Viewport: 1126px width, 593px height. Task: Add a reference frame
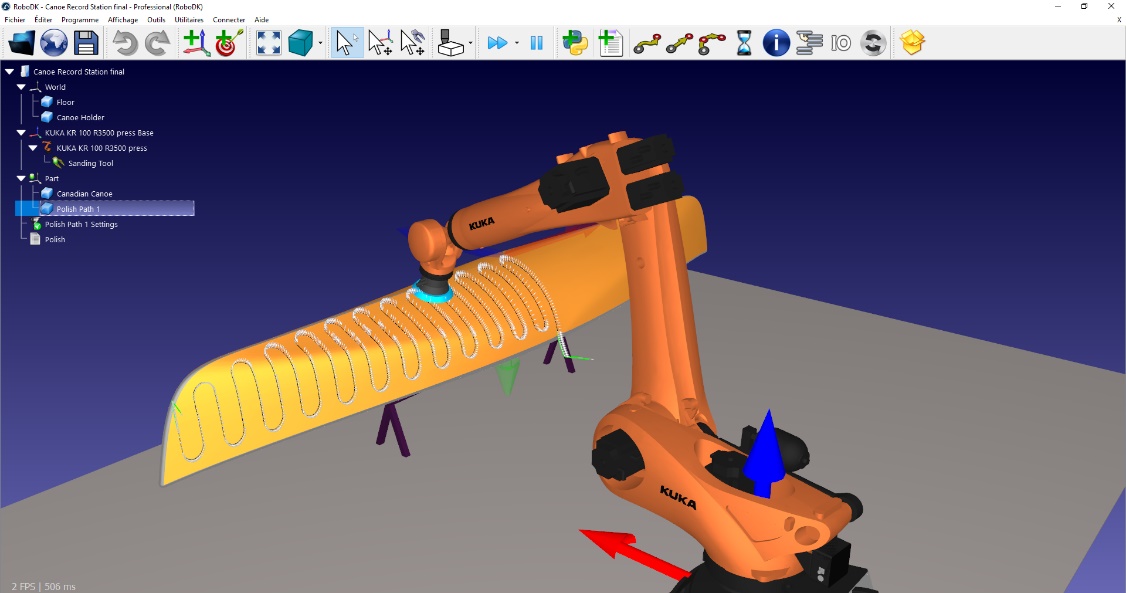[196, 43]
